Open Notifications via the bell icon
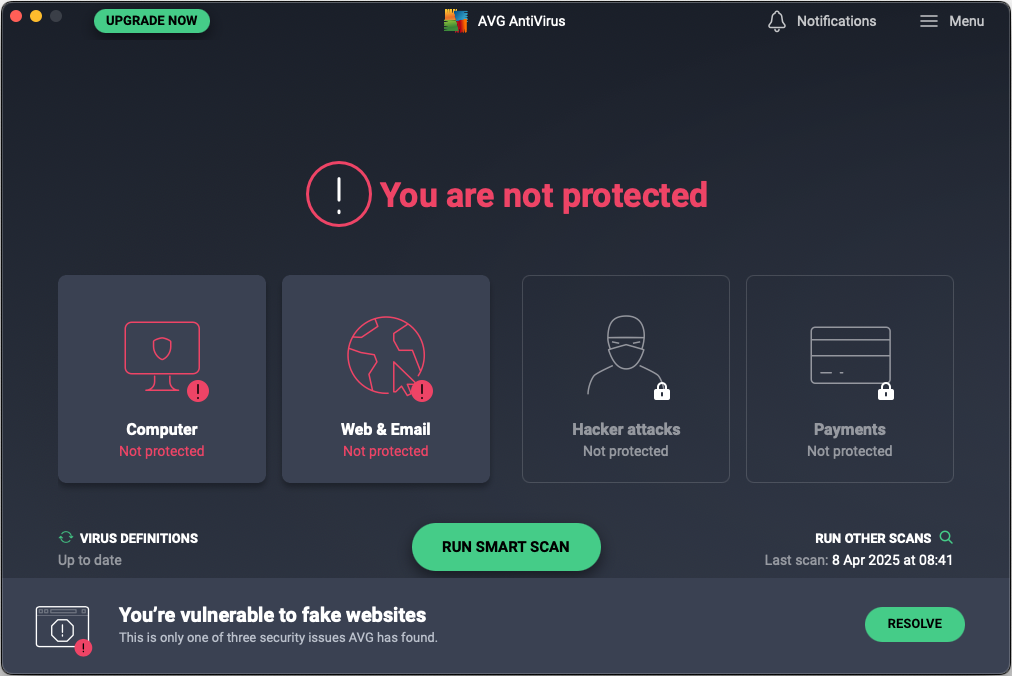This screenshot has height=676, width=1012. coord(776,20)
